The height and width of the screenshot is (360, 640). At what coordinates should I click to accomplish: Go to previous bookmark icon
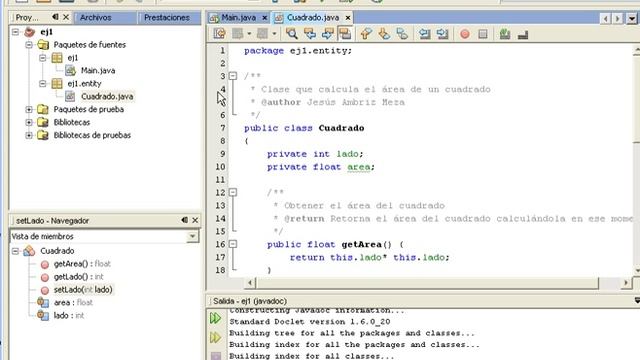(x=366, y=34)
